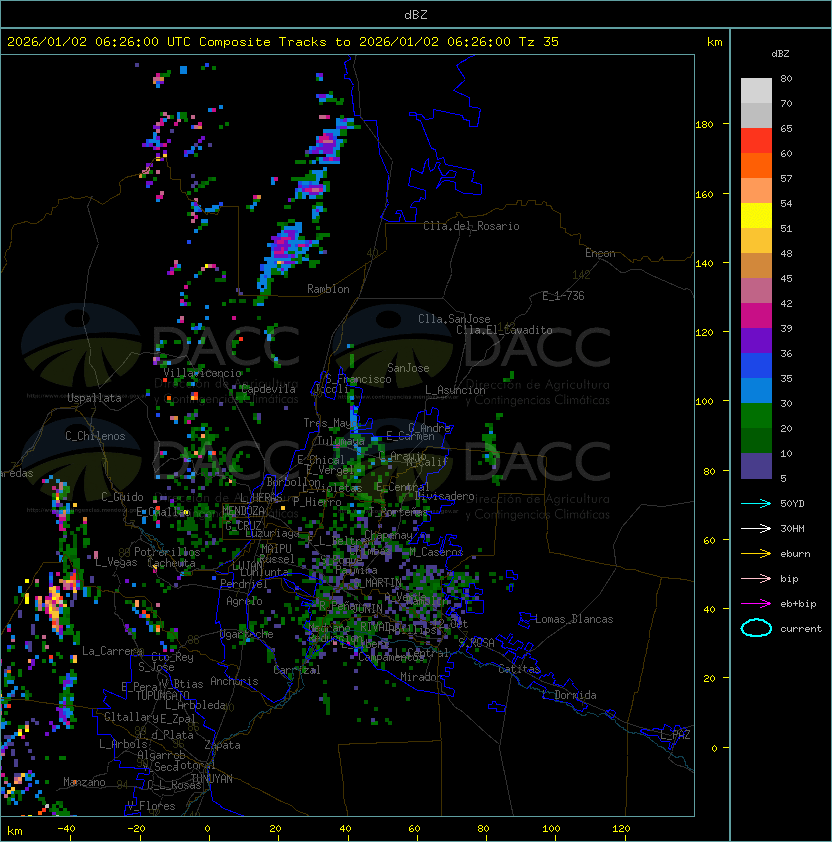Click the '50YD' legend label
Viewport: 832px width, 842px height.
point(792,503)
